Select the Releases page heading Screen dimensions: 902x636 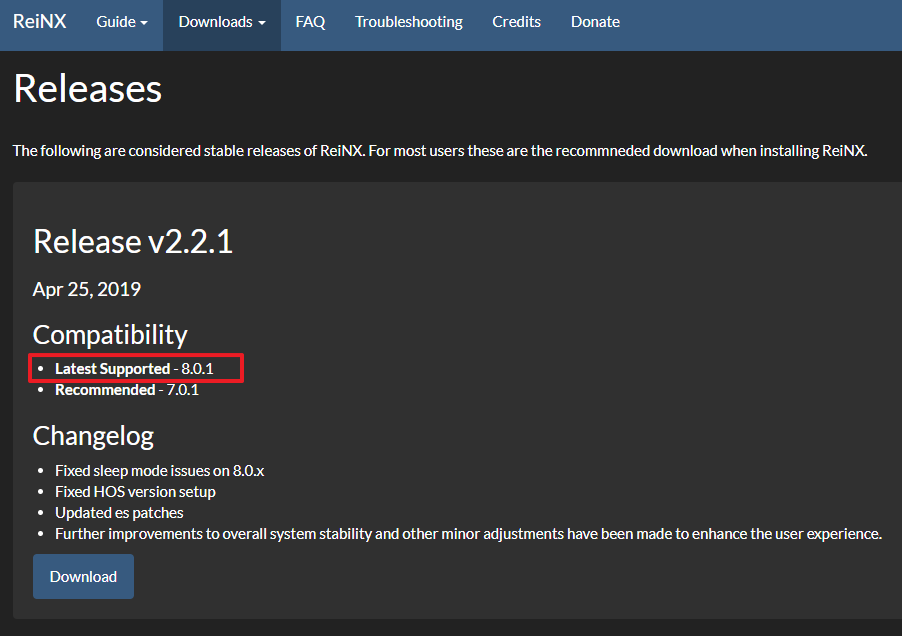(87, 89)
